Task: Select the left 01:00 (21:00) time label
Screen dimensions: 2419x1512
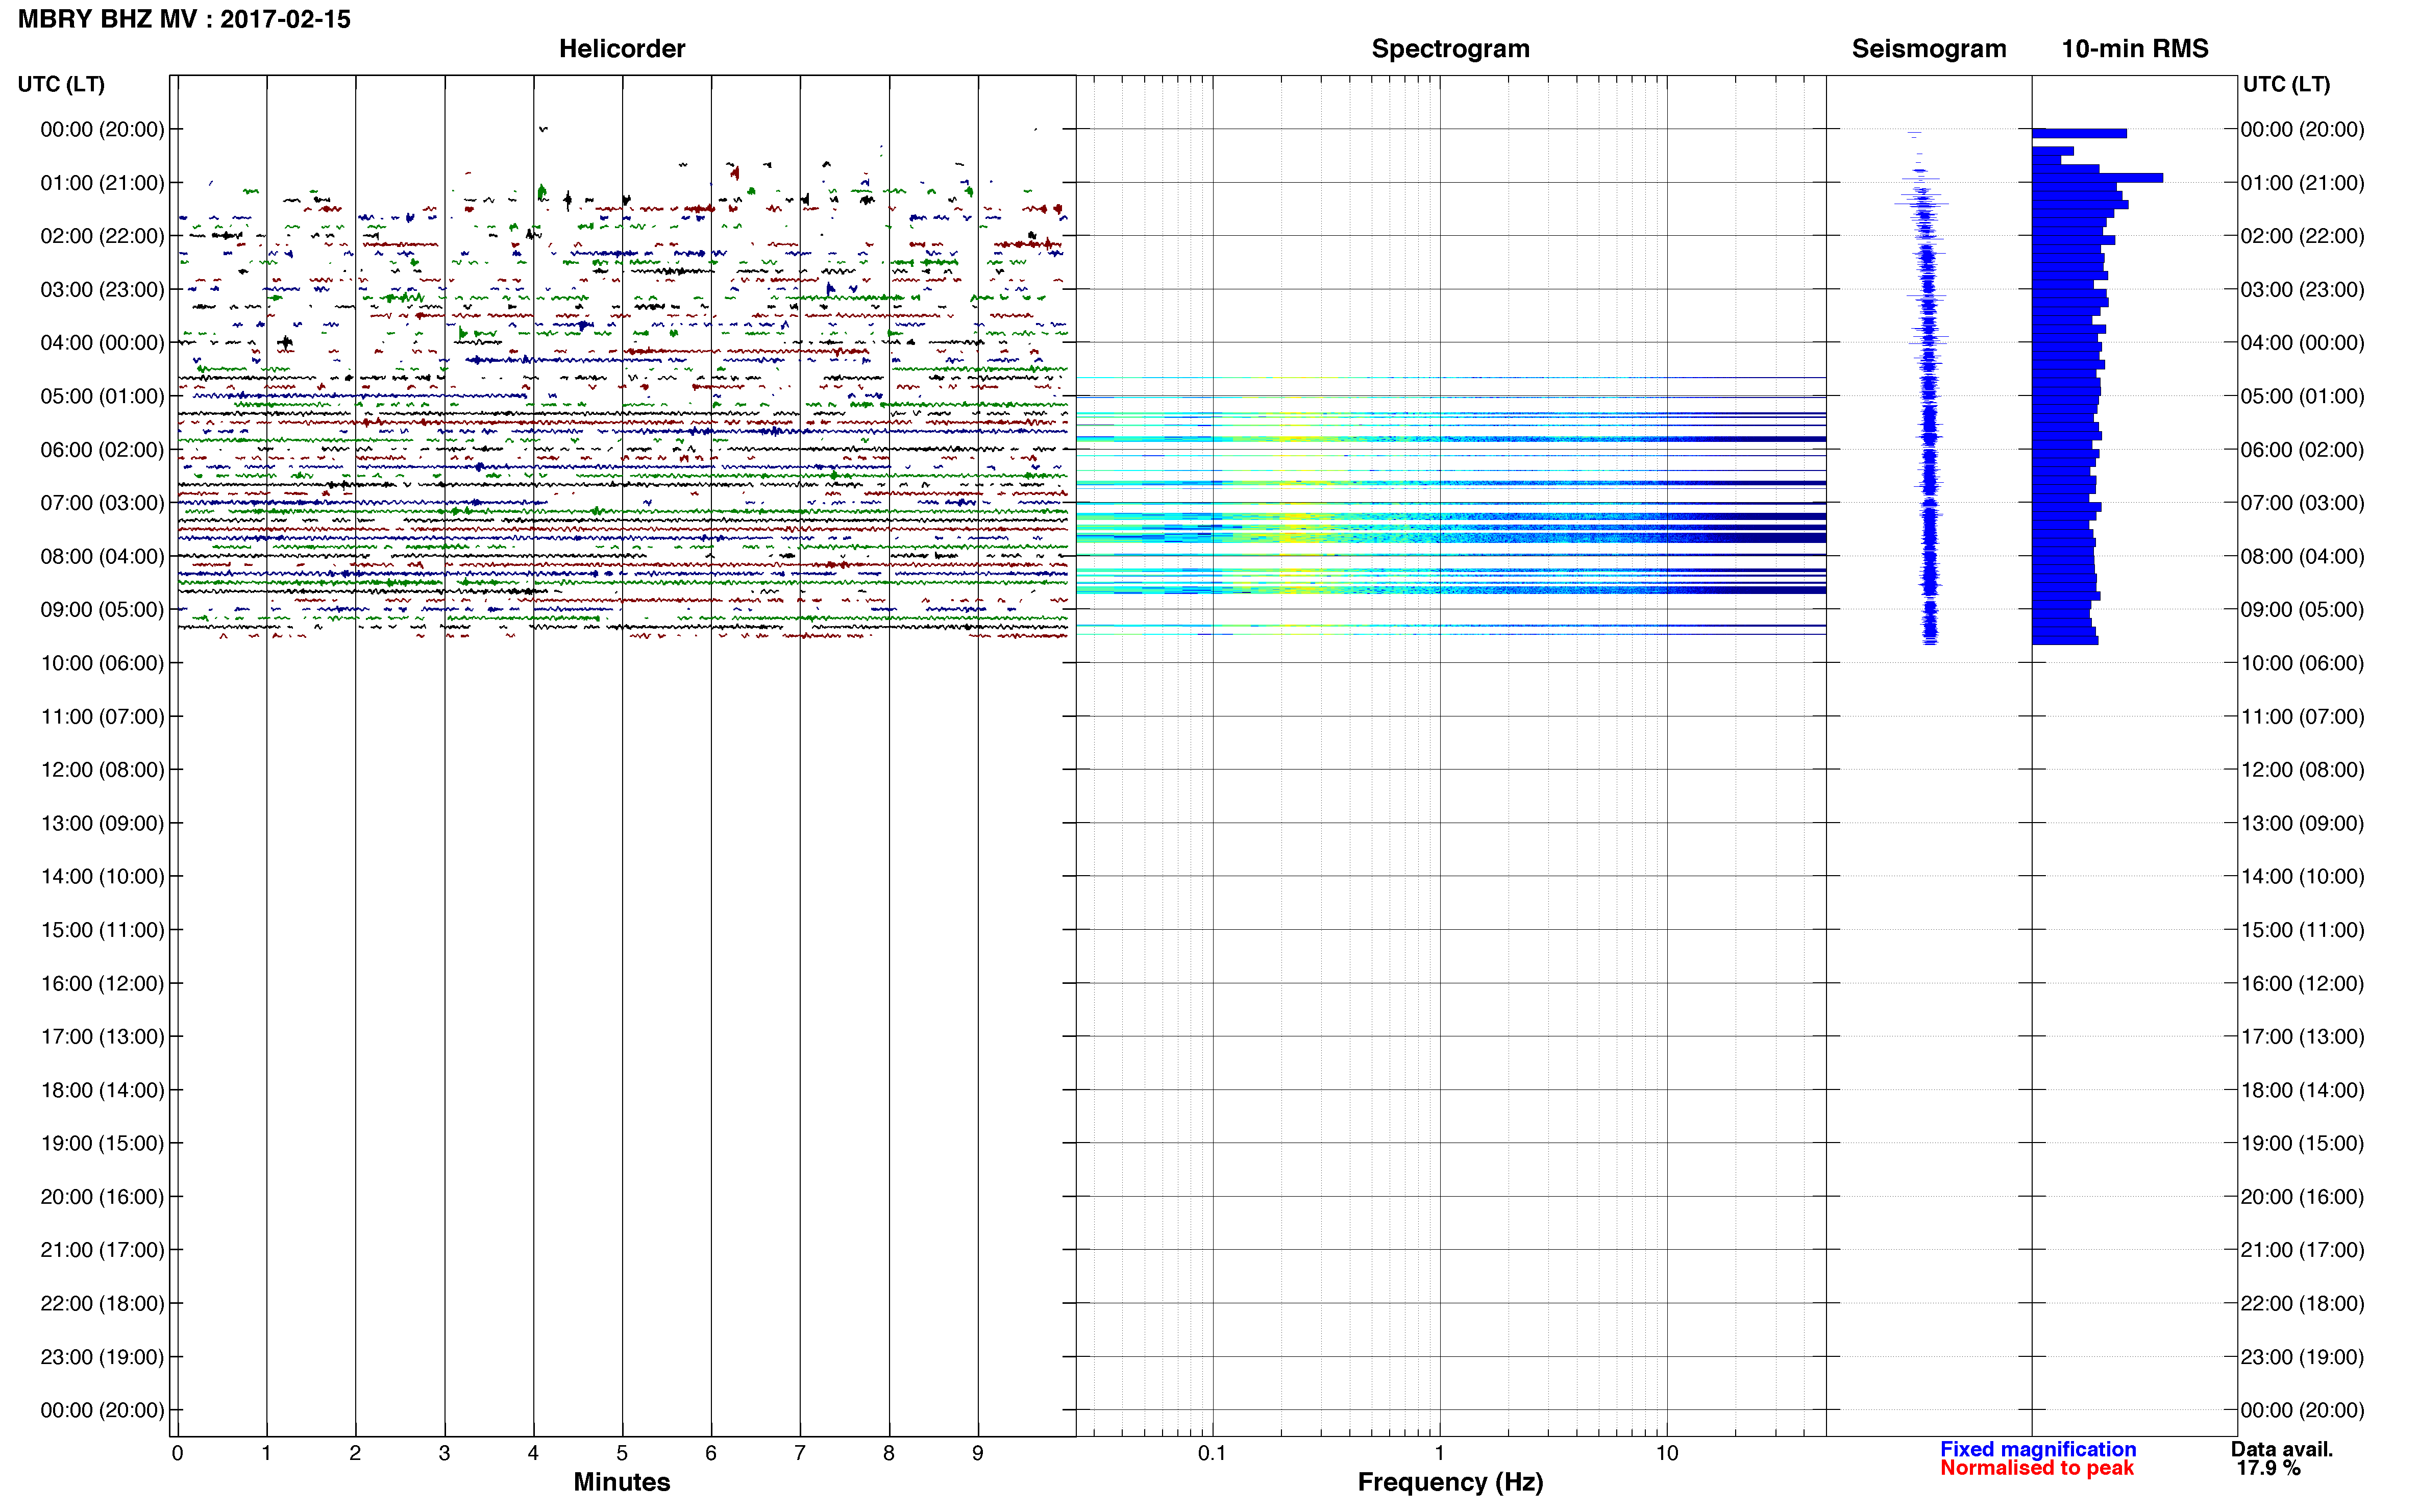Action: point(102,183)
